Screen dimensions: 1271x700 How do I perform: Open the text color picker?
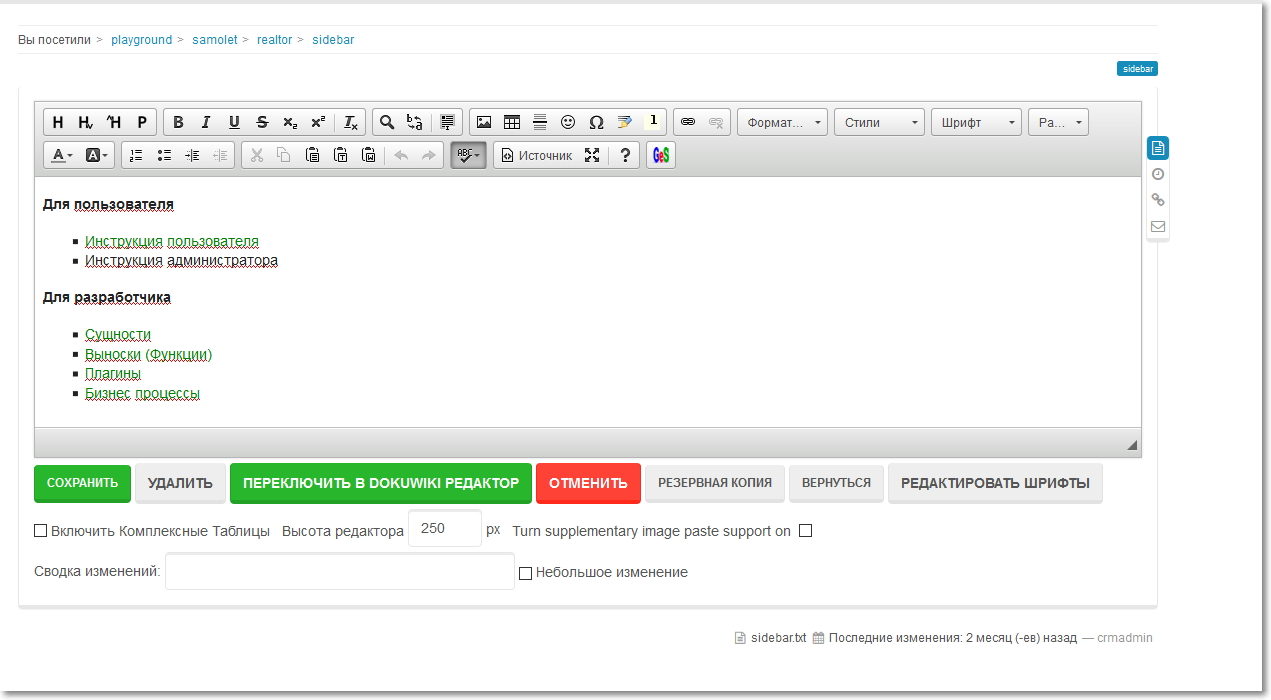62,155
